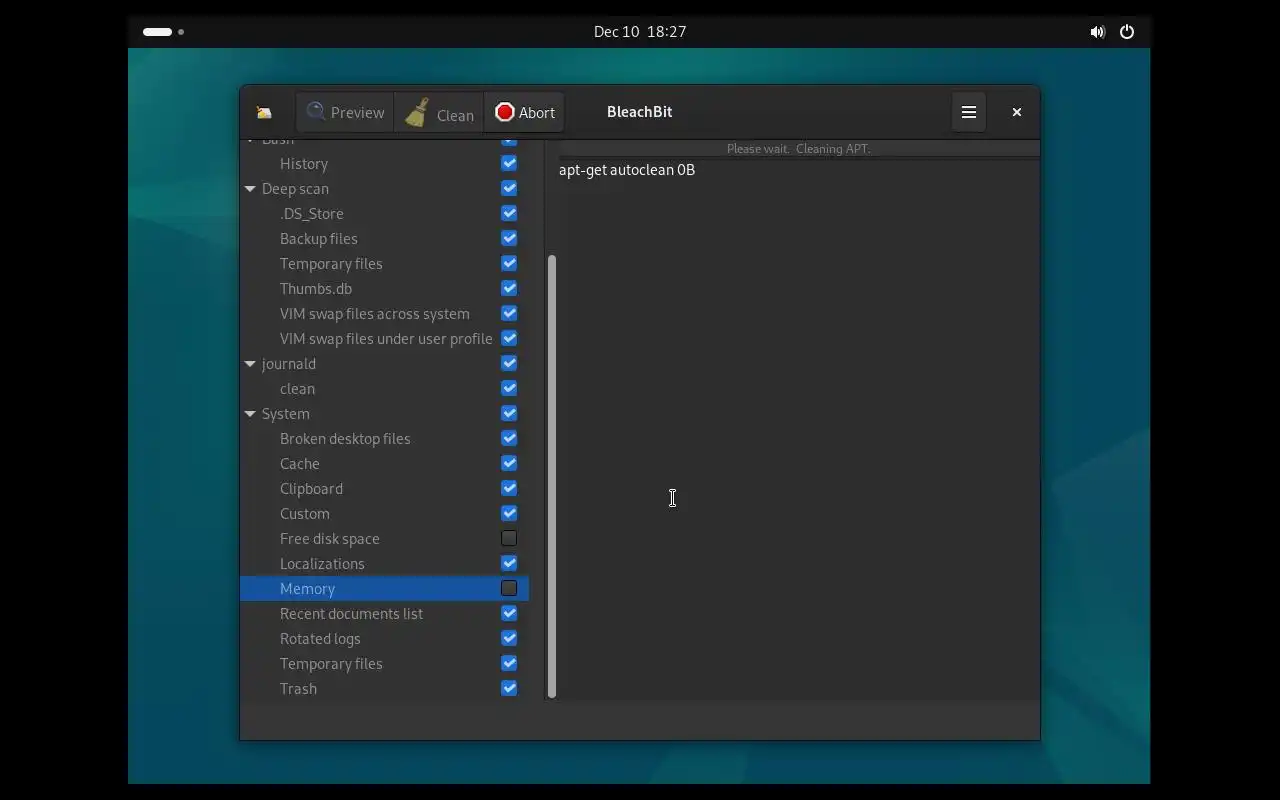Toggle the Broken desktop files checkbox
1280x800 pixels.
(509, 438)
